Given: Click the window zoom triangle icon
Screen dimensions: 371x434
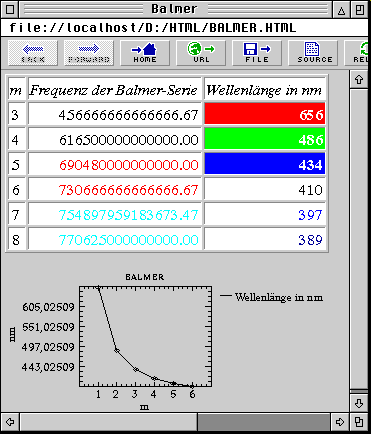Looking at the screenshot, I should [341, 10].
